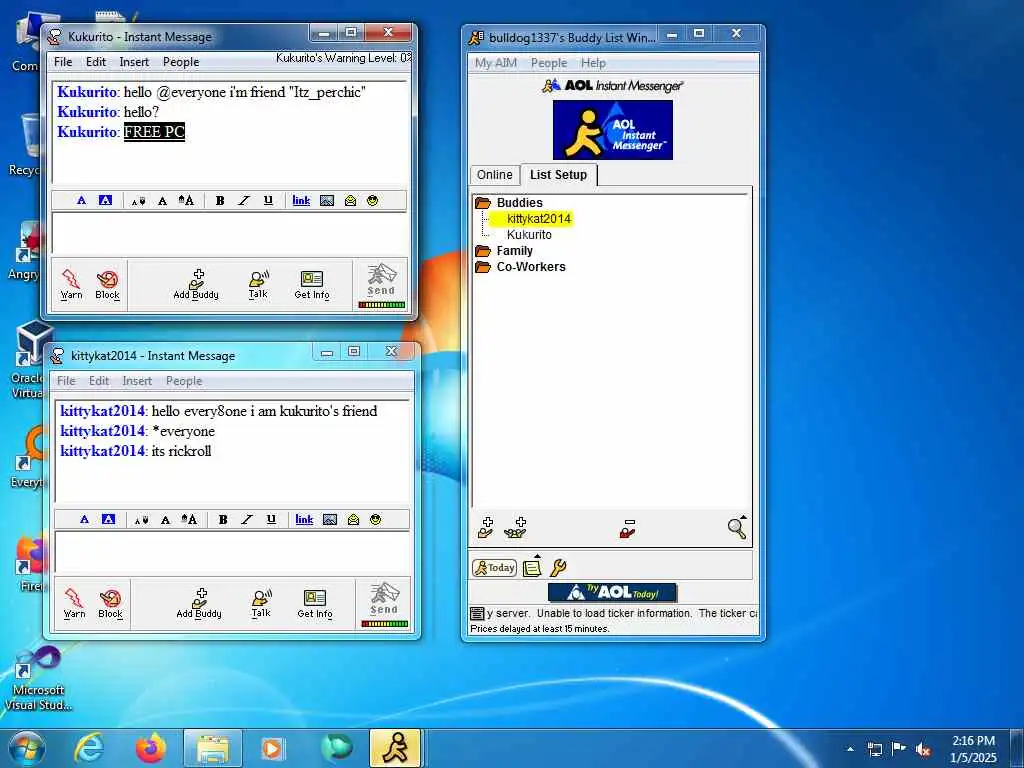Set background color in Kukurito window toolbar
Image resolution: width=1024 pixels, height=768 pixels.
(105, 200)
